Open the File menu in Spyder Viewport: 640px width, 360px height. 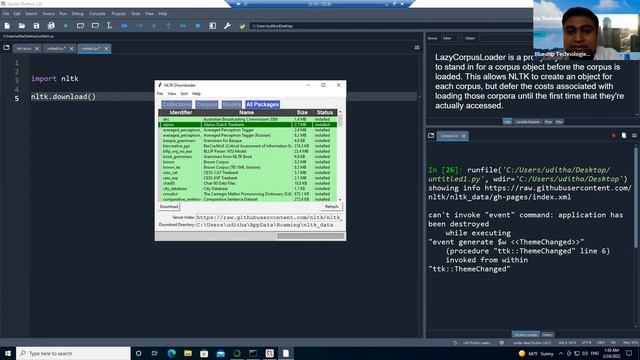click(6, 13)
